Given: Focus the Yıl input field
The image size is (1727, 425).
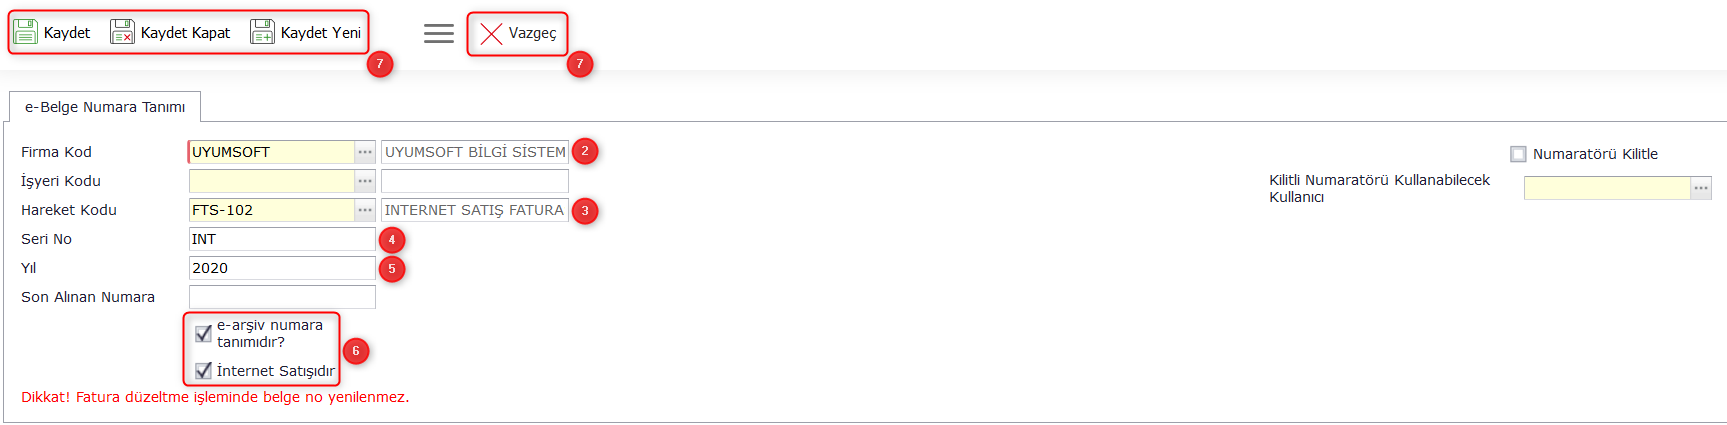Looking at the screenshot, I should point(282,268).
